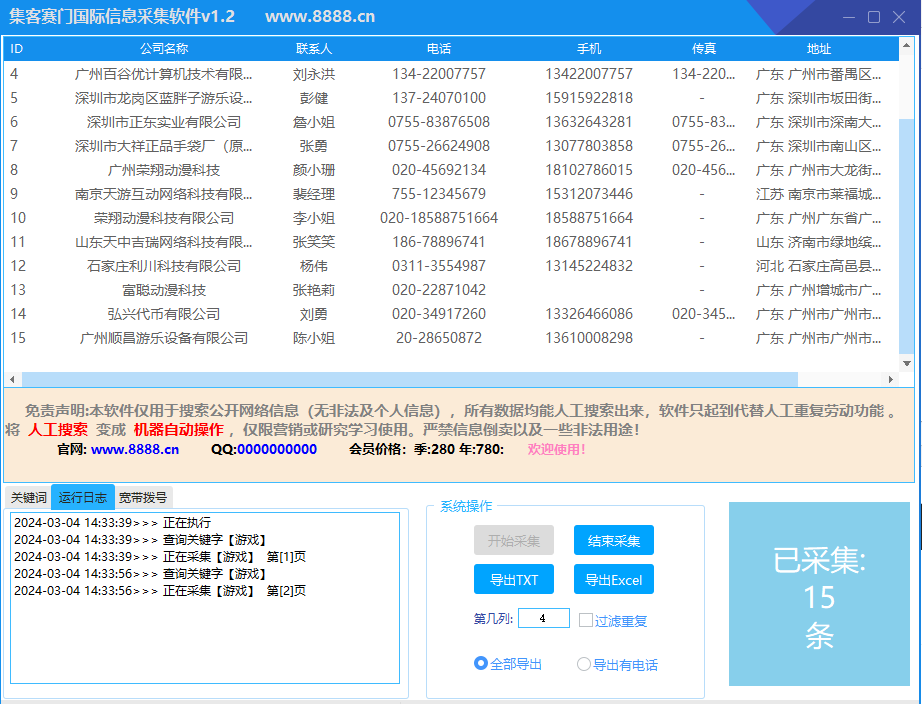The width and height of the screenshot is (922, 704).
Task: Click the vertical scrollbar up arrow
Action: [x=906, y=46]
